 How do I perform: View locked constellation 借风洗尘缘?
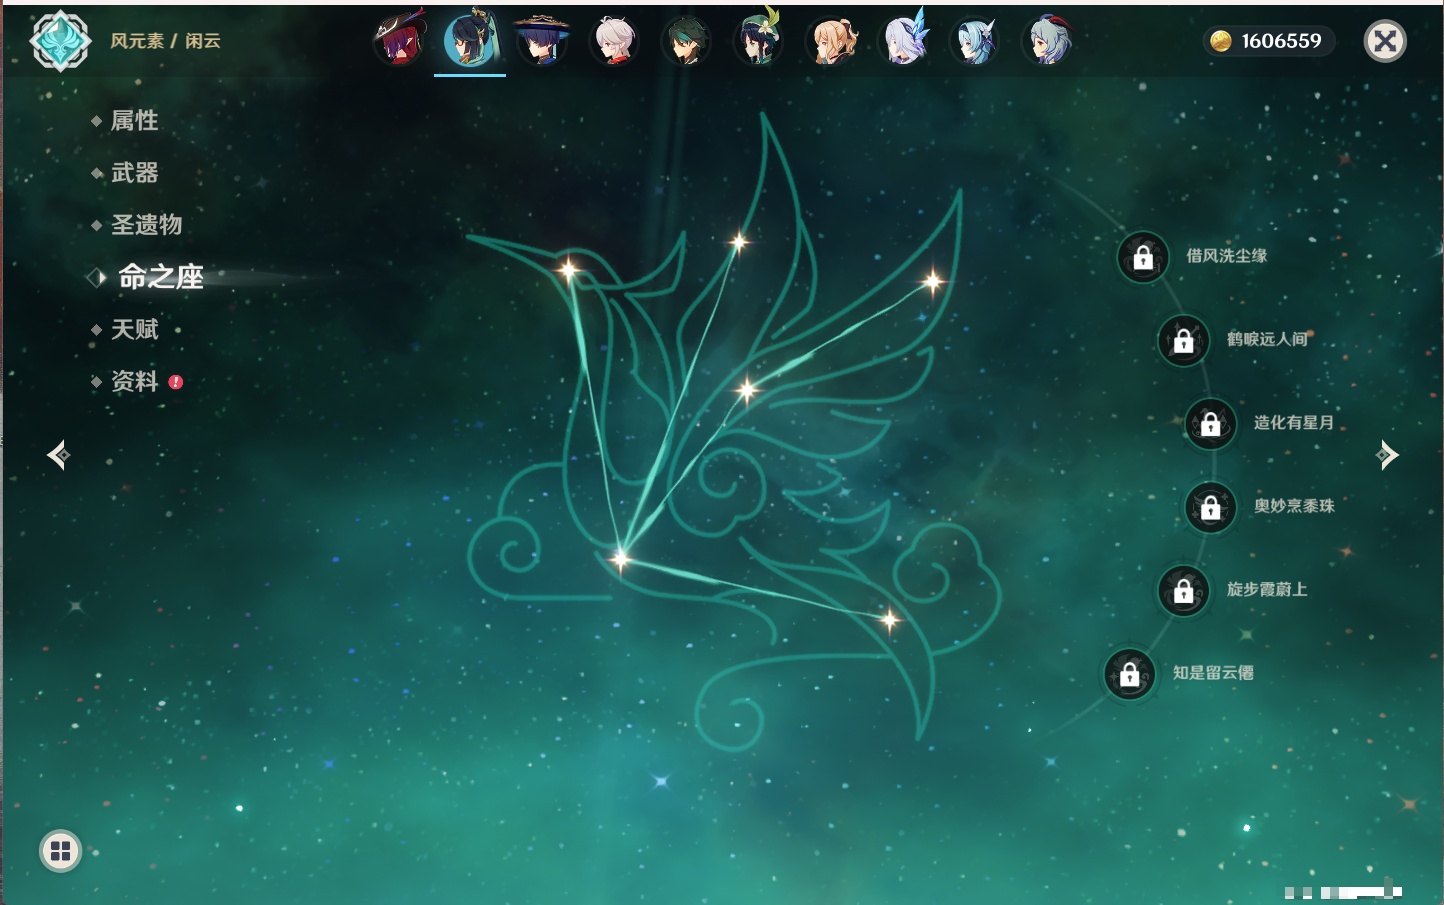1143,257
